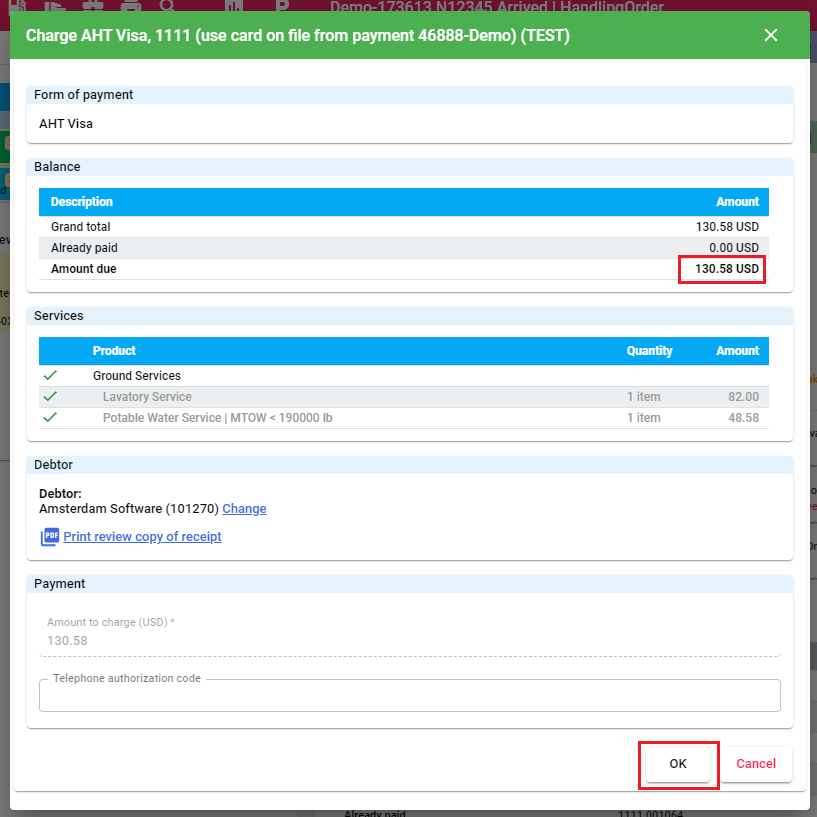Screen dimensions: 817x817
Task: Click the PDF icon beside the receipt link
Action: [x=50, y=537]
